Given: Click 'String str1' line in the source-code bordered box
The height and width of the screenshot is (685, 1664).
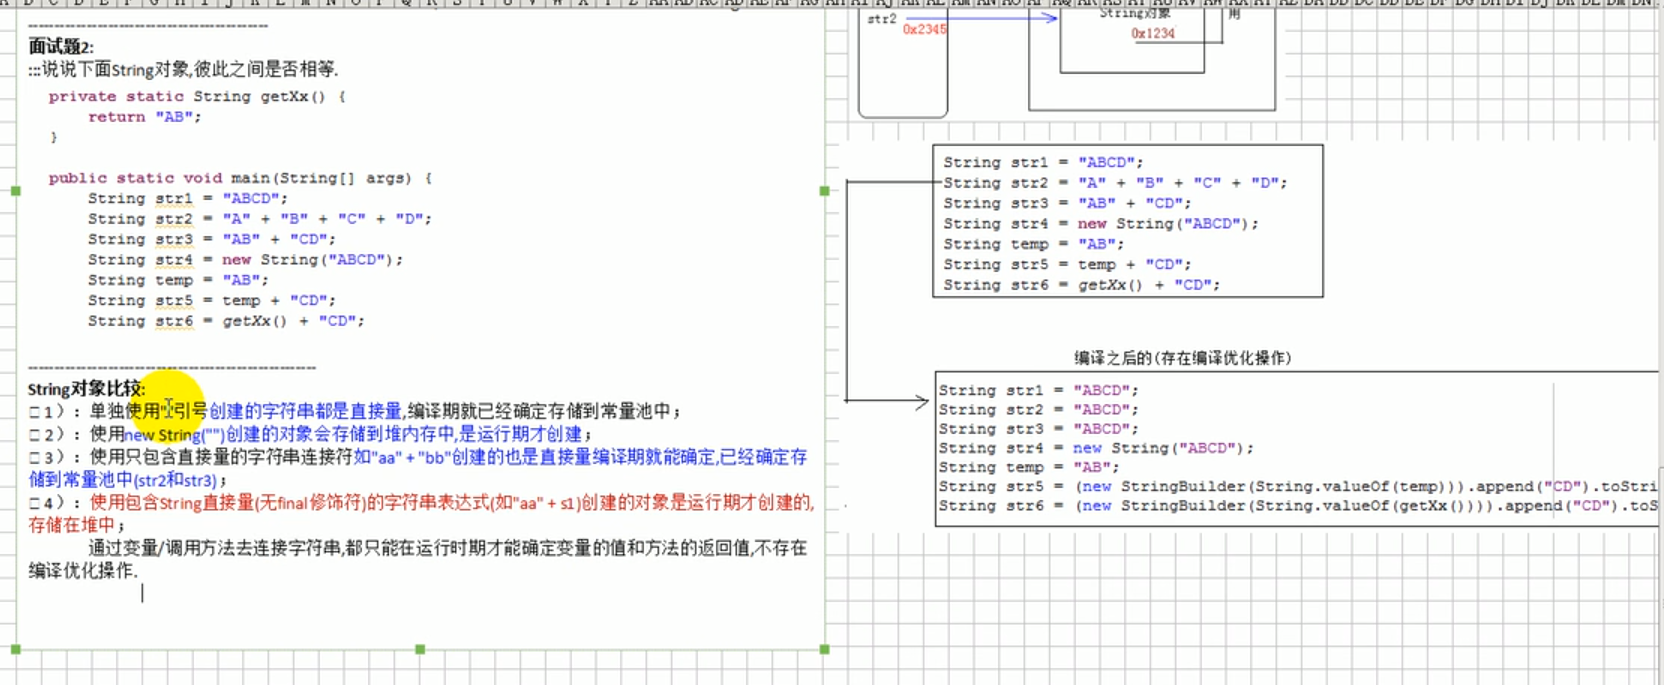Looking at the screenshot, I should tap(1043, 162).
